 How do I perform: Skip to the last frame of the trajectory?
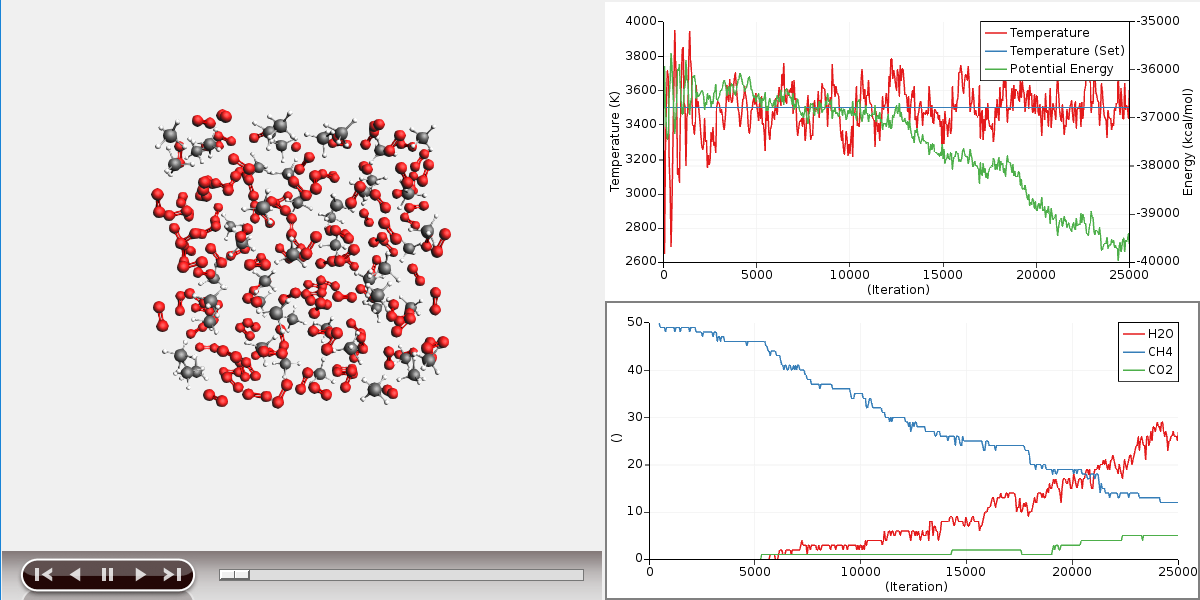[x=172, y=574]
